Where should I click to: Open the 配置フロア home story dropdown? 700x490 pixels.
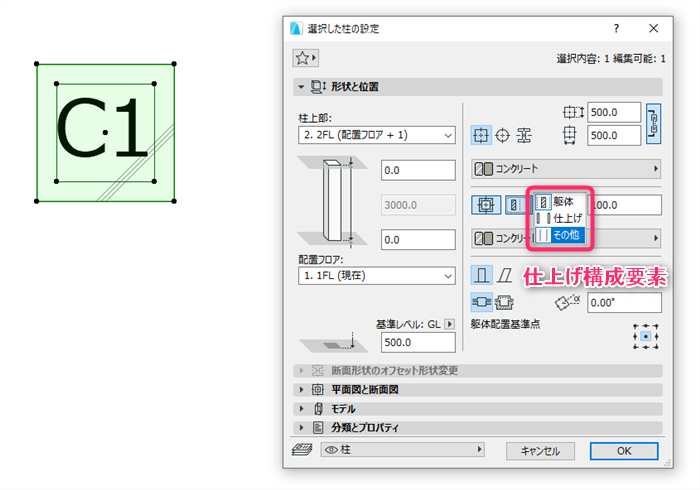point(377,276)
